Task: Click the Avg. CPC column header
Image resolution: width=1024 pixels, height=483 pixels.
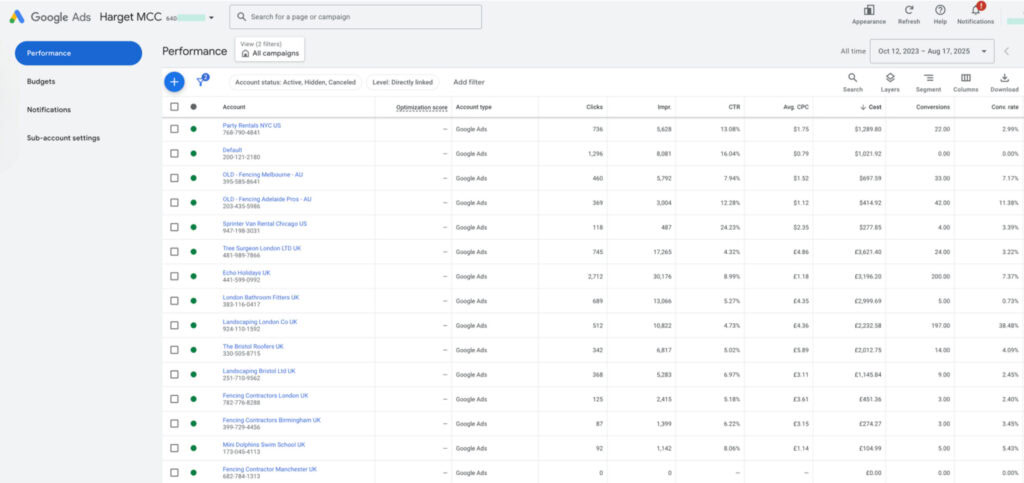Action: [x=796, y=107]
